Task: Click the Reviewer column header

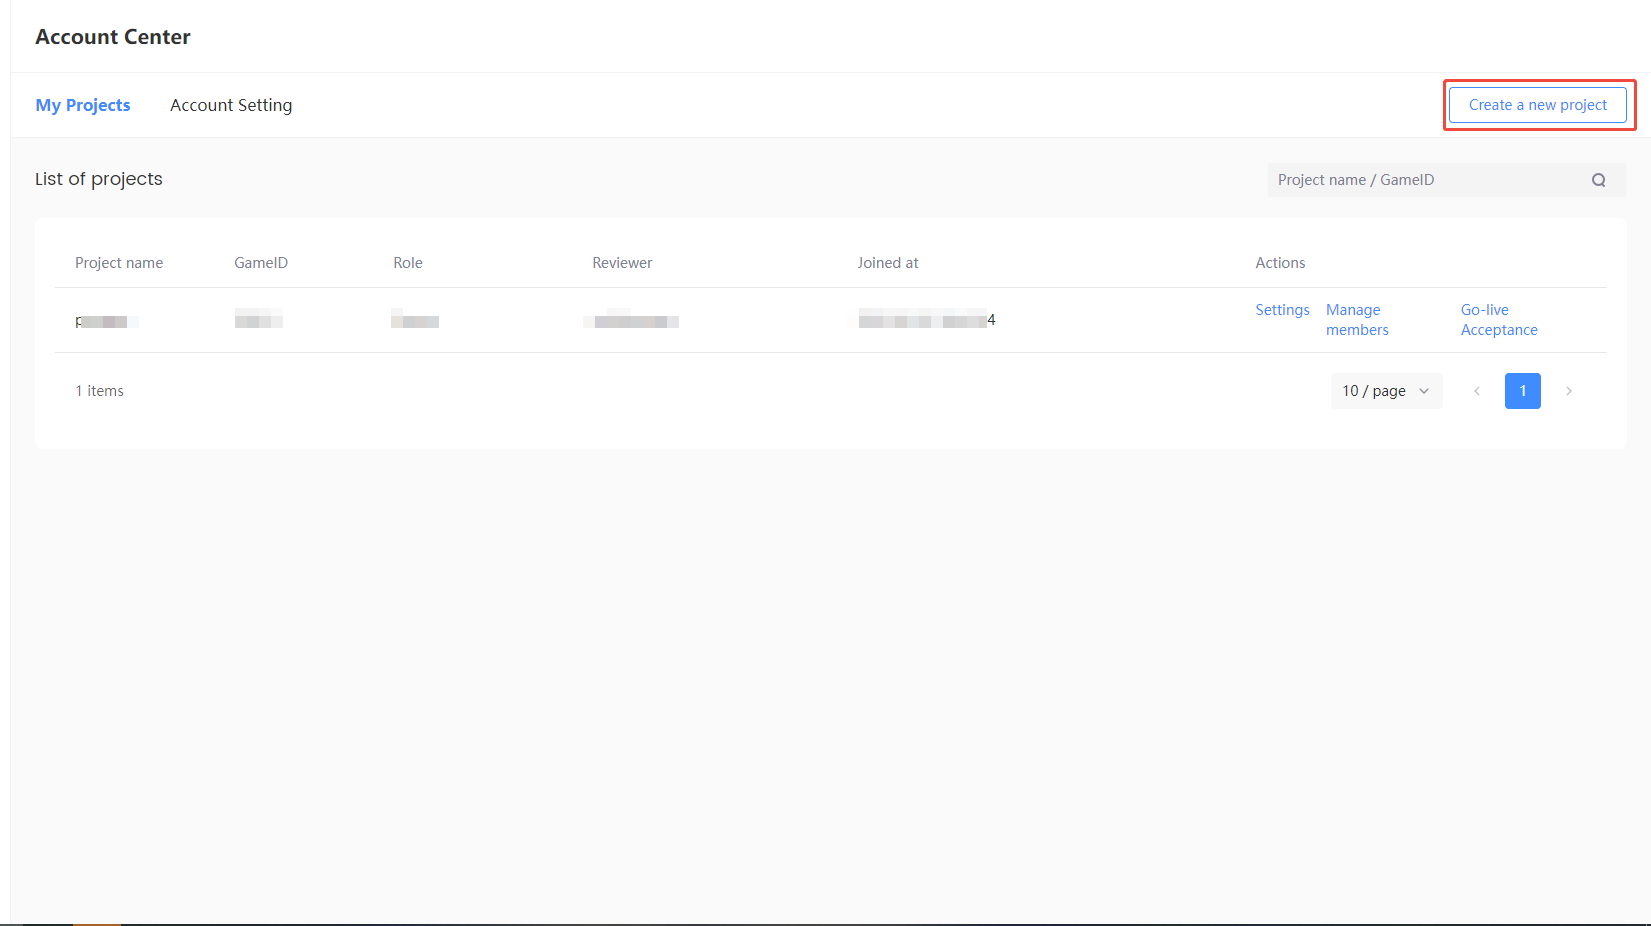Action: pos(622,263)
